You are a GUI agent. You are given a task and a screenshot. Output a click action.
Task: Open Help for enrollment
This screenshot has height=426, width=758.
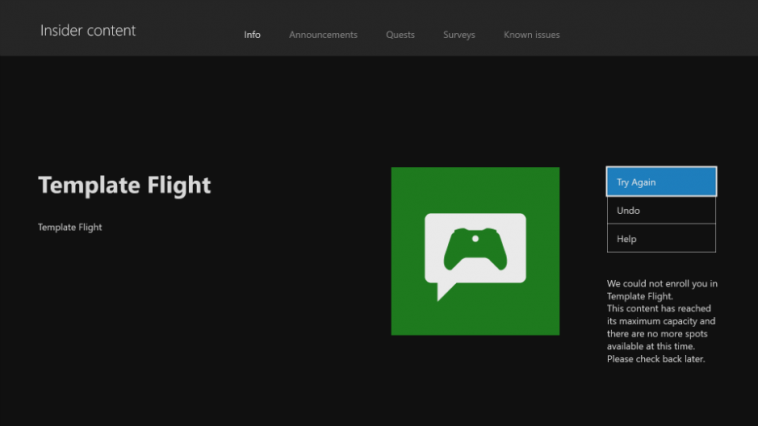pyautogui.click(x=661, y=238)
